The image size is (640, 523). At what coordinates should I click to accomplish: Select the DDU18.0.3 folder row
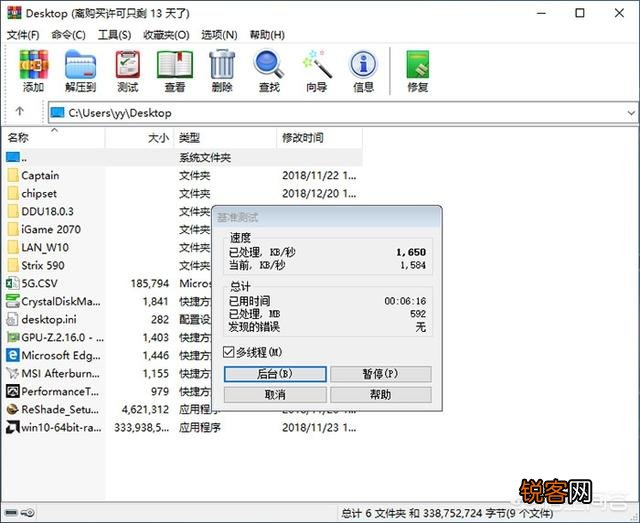point(108,211)
